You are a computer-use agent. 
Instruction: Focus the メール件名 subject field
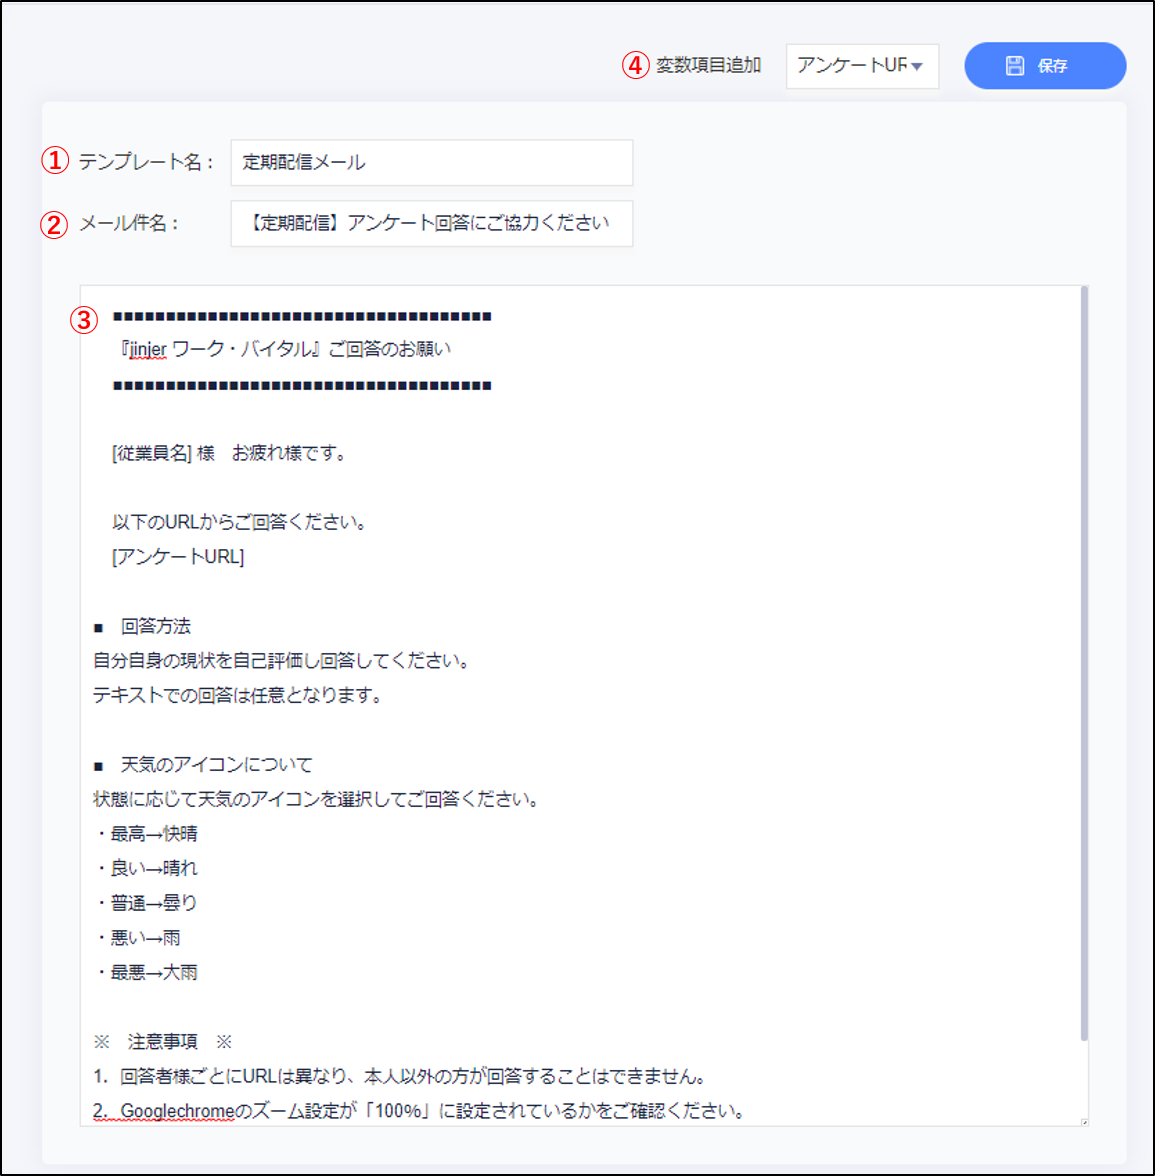pyautogui.click(x=431, y=223)
